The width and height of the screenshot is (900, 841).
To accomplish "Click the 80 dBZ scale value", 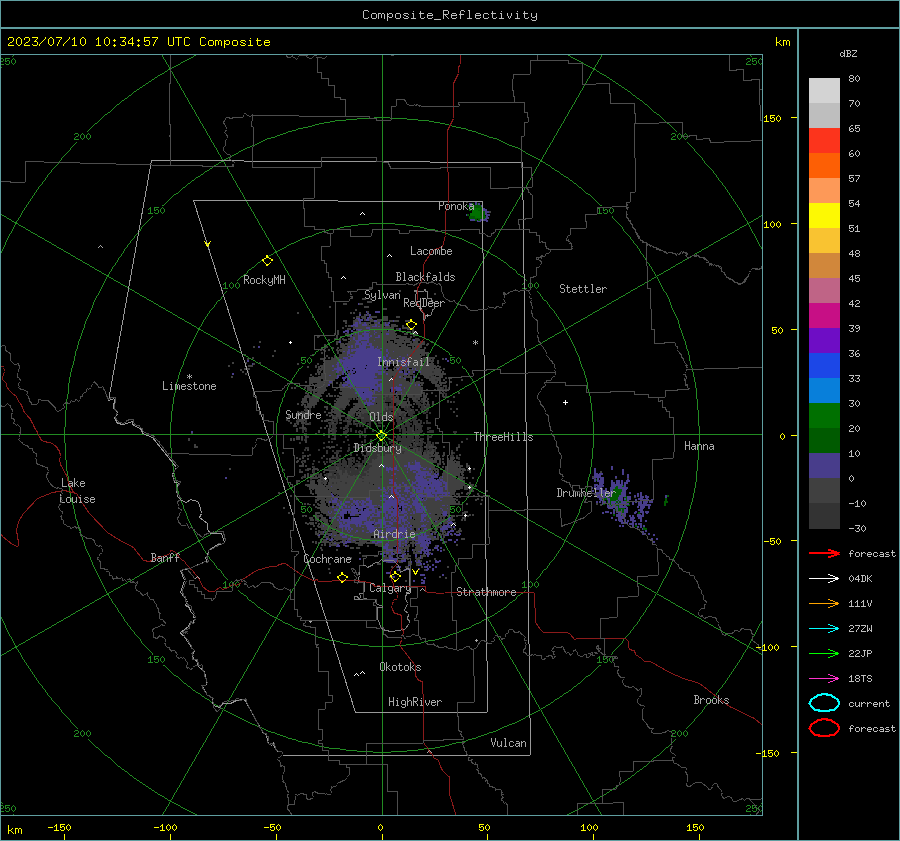I will coord(854,79).
